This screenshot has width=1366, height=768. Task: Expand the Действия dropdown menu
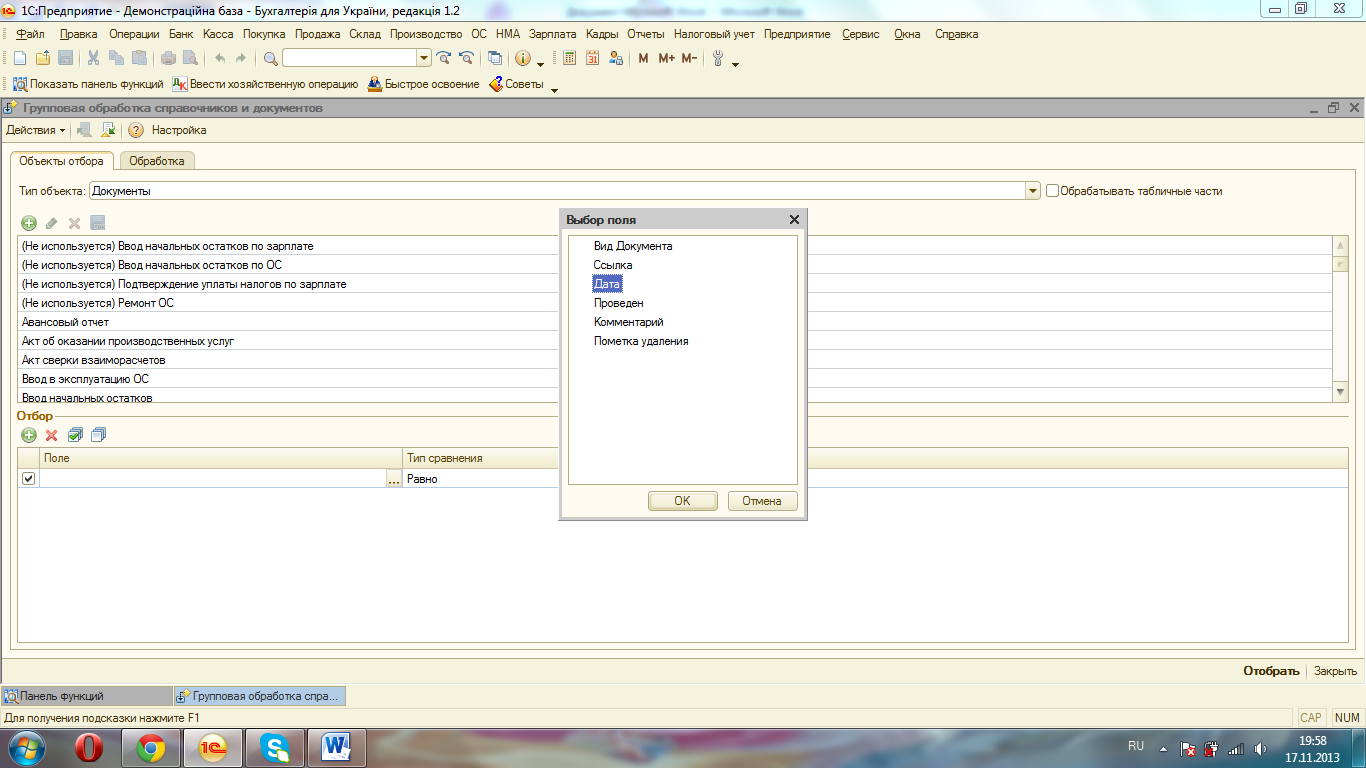(36, 130)
